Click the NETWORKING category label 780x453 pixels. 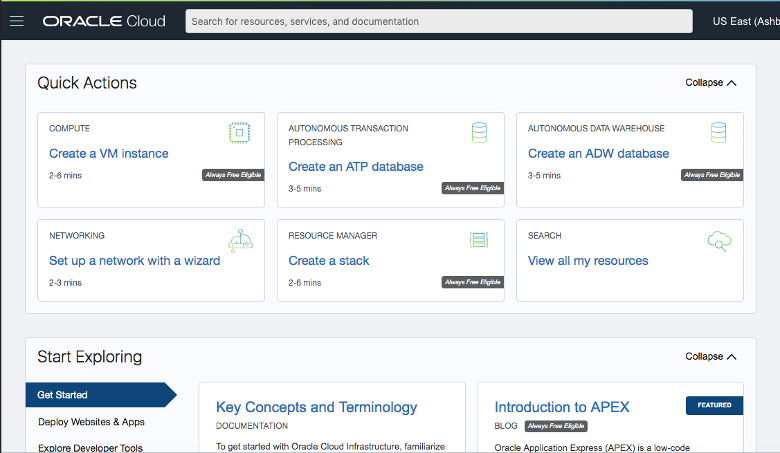[77, 236]
